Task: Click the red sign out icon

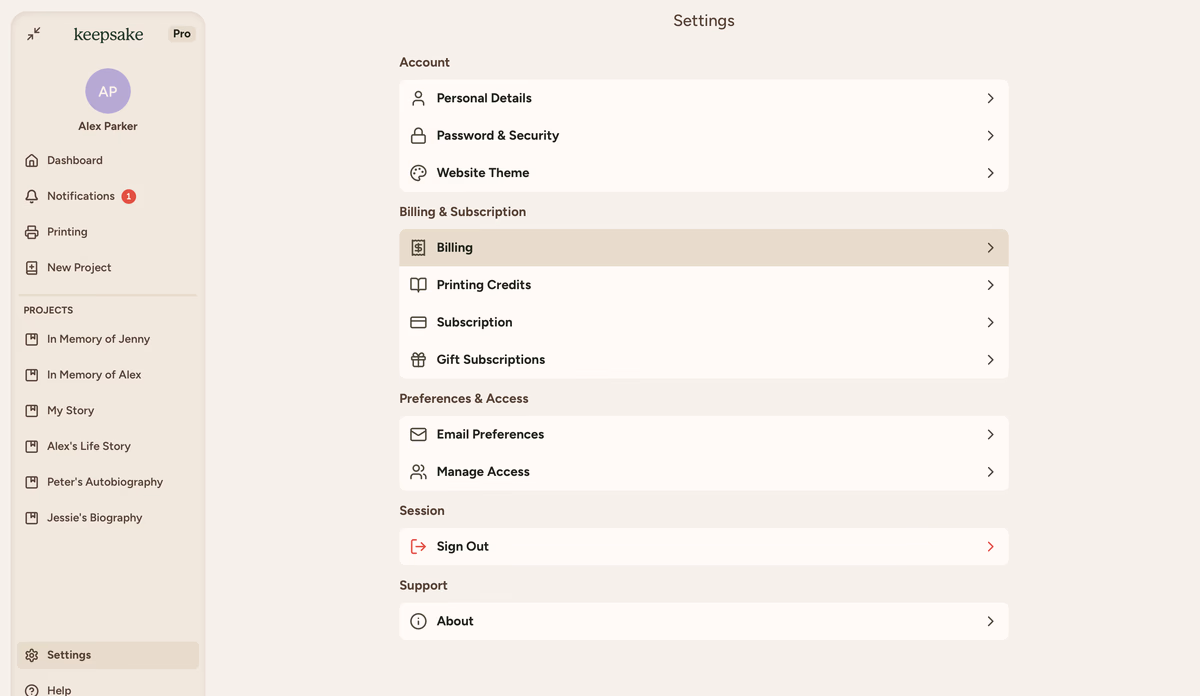Action: coord(418,547)
